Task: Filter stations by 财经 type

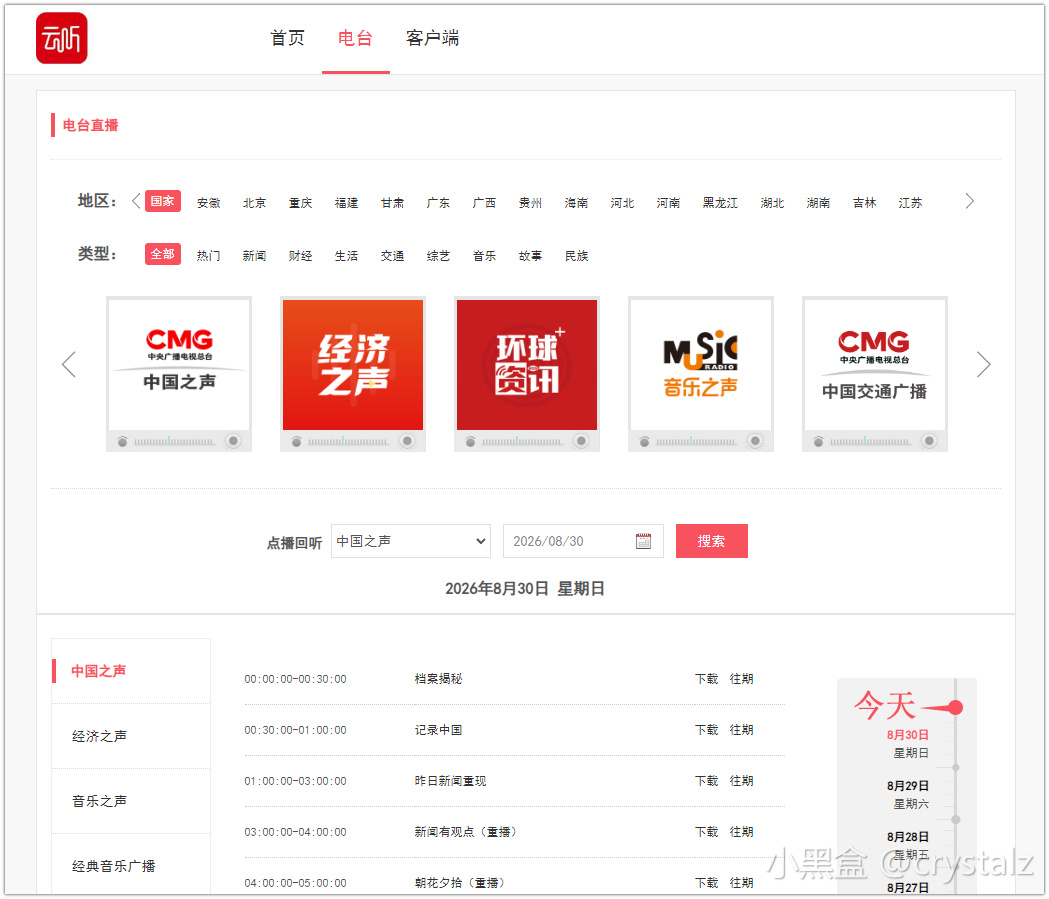Action: point(300,256)
